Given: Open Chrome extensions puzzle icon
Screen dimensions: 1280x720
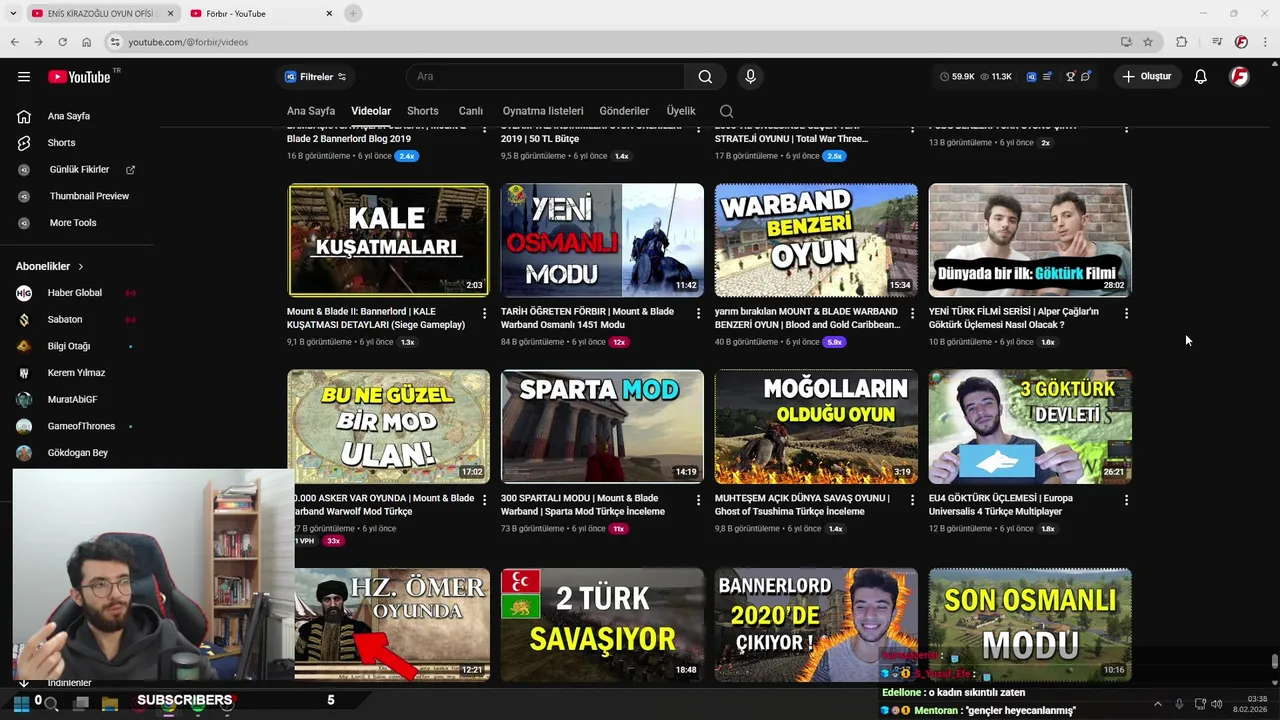Looking at the screenshot, I should click(x=1182, y=42).
